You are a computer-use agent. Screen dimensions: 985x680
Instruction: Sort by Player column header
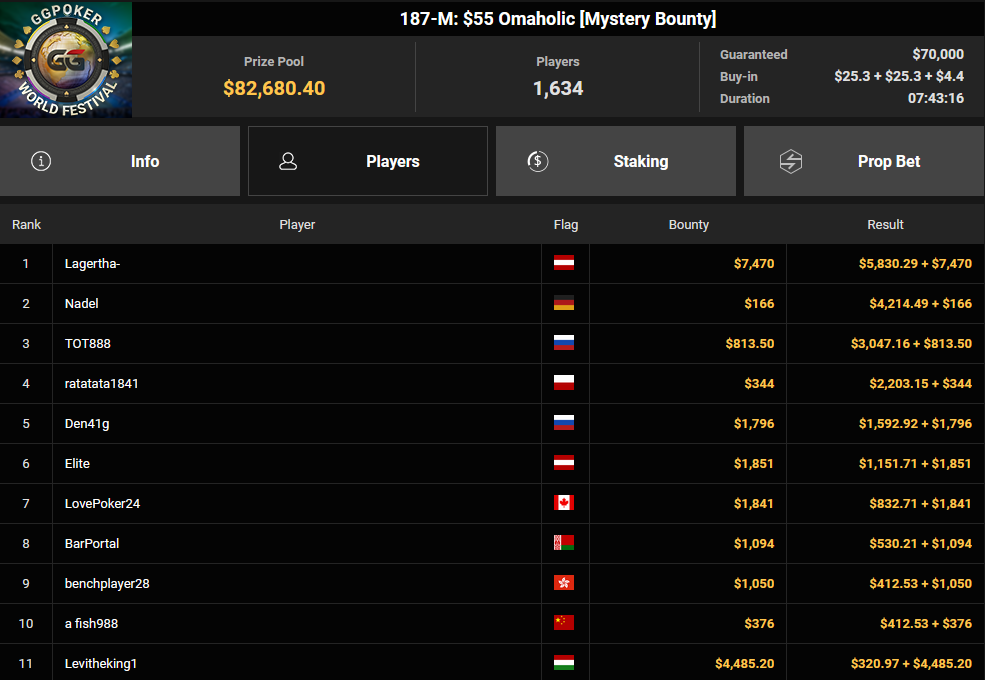(x=297, y=224)
